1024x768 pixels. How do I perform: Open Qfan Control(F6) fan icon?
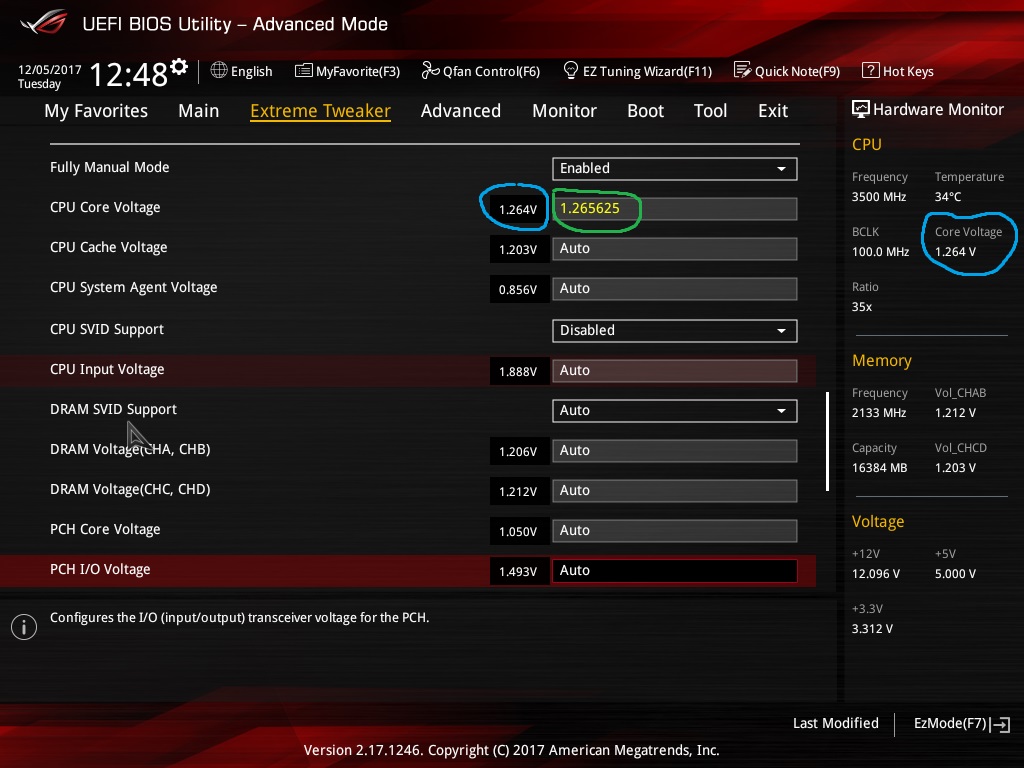(x=430, y=70)
